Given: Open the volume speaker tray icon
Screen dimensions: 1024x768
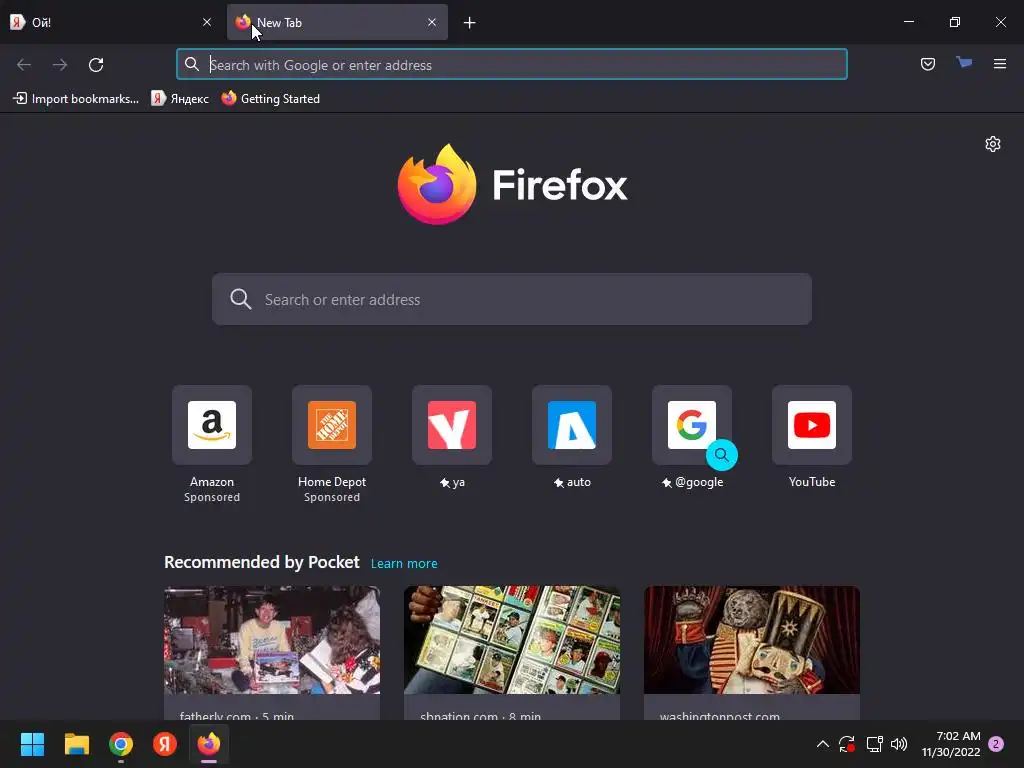Looking at the screenshot, I should pos(899,744).
